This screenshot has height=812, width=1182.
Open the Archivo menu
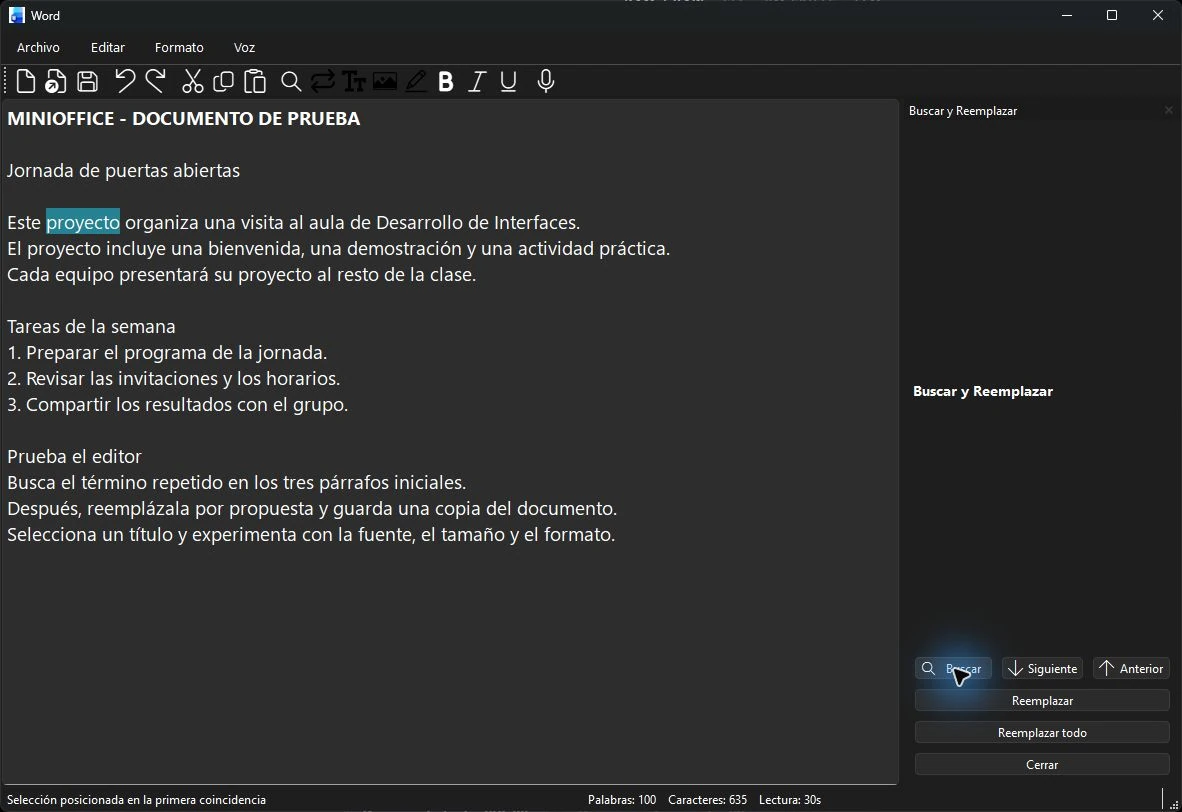pos(38,47)
